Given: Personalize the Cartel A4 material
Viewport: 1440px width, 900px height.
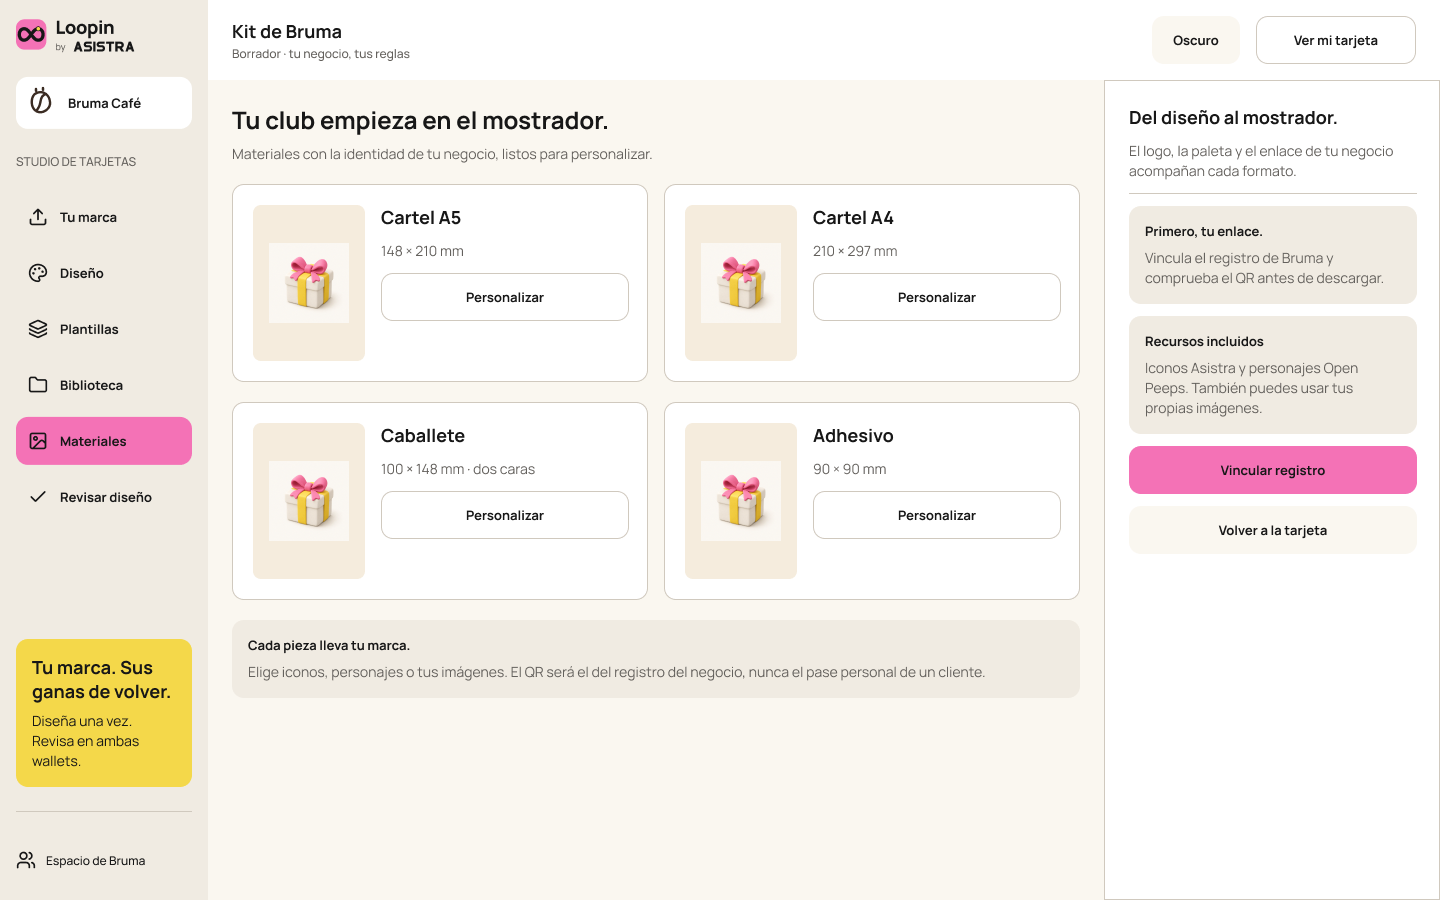Looking at the screenshot, I should [937, 297].
